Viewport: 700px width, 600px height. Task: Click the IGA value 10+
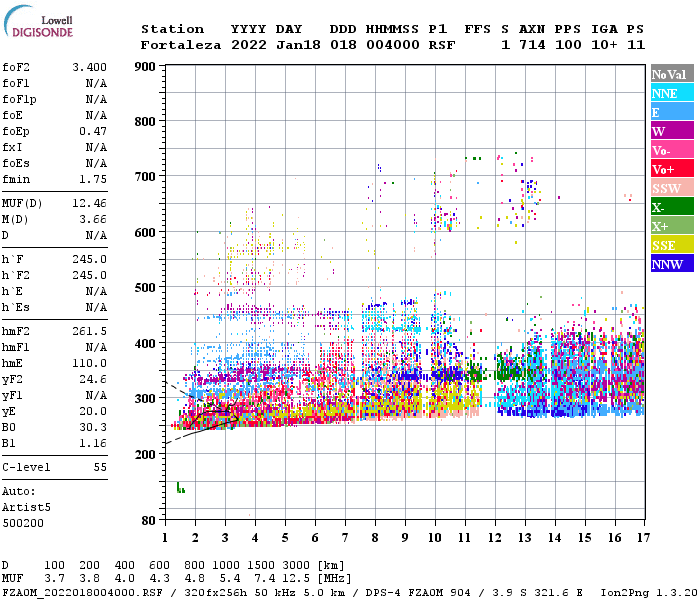tap(604, 45)
